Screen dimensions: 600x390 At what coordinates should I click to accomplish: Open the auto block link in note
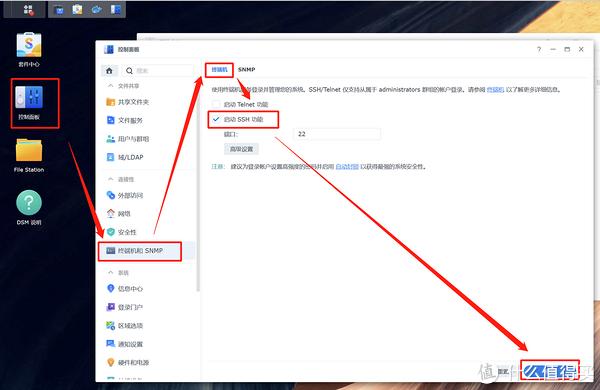(347, 166)
